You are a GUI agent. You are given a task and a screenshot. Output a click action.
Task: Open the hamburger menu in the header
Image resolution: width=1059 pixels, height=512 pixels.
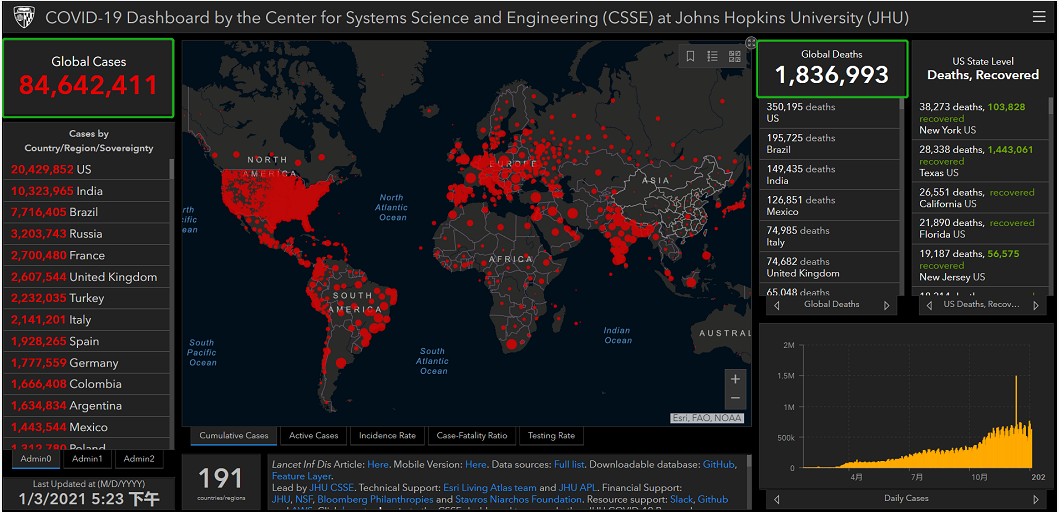pyautogui.click(x=1039, y=17)
